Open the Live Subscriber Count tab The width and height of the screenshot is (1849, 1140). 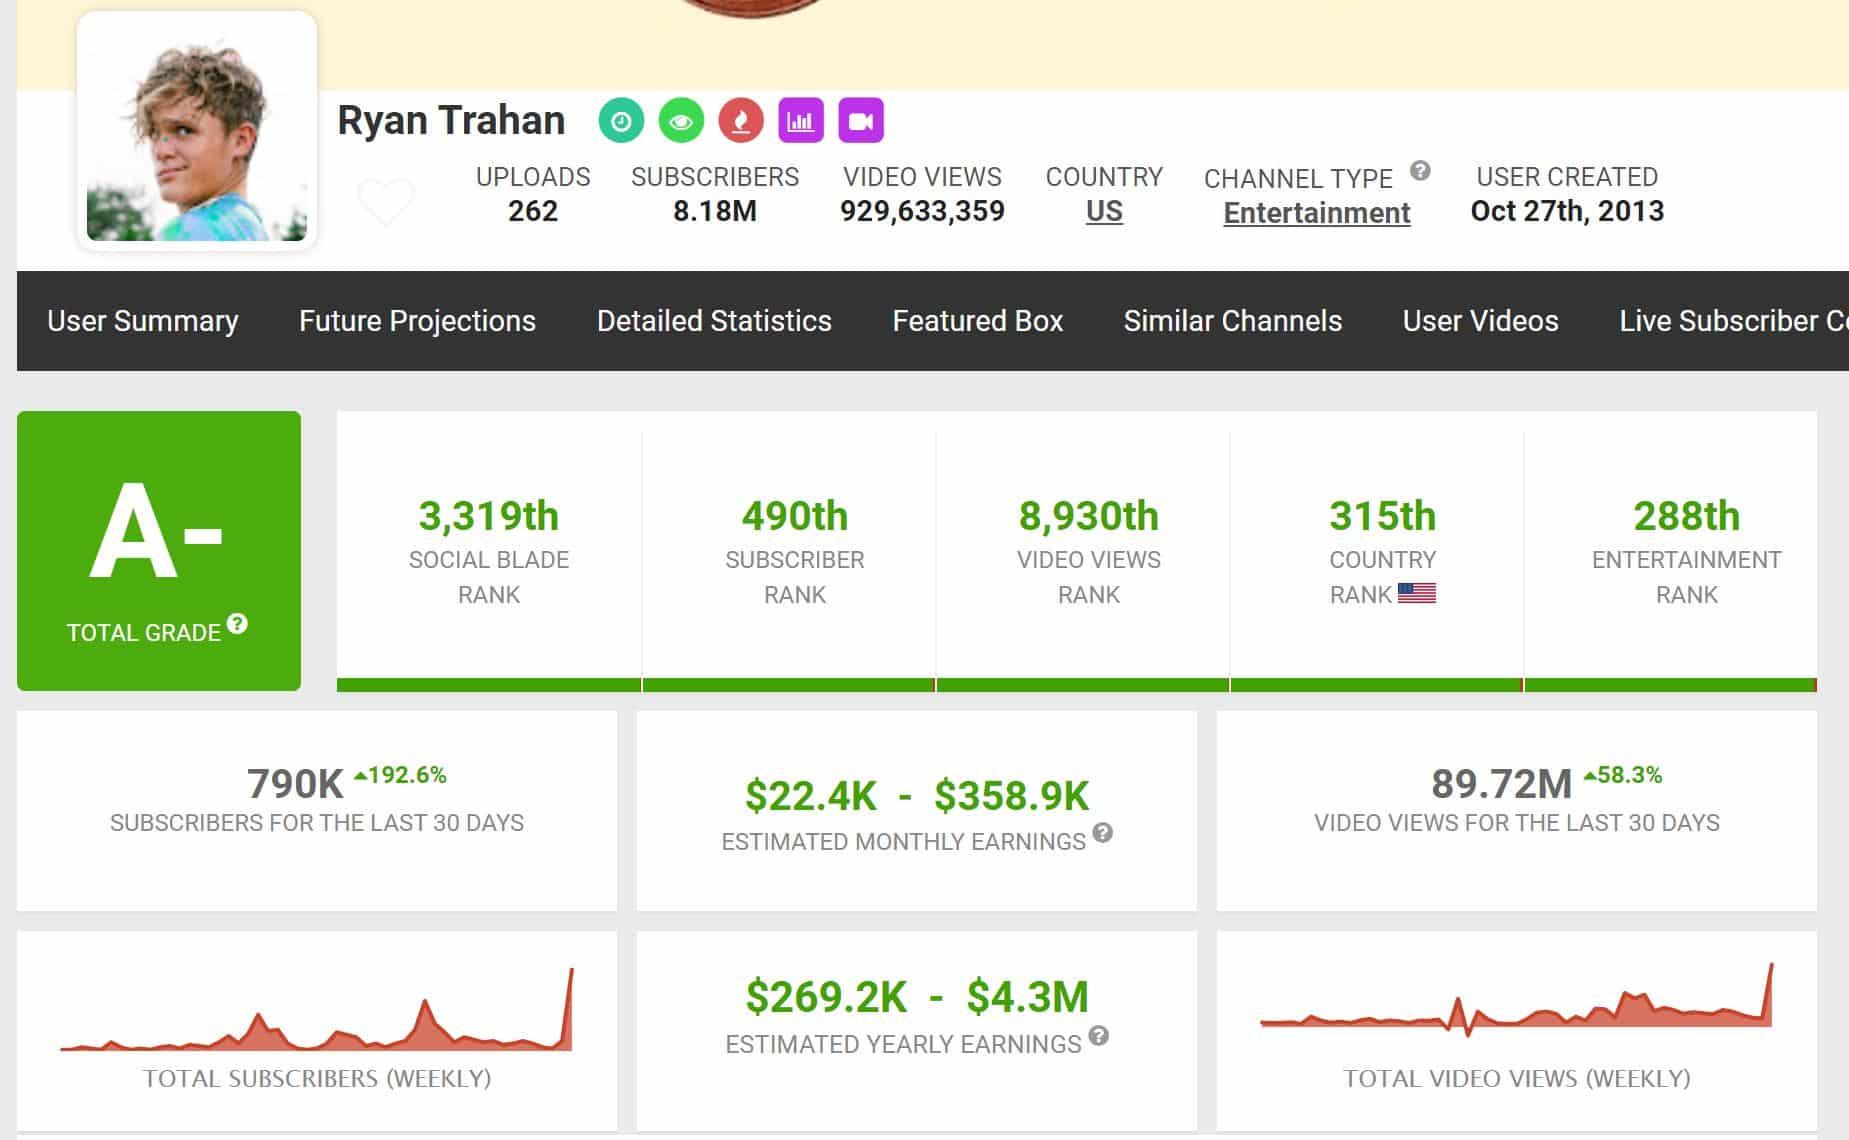tap(1734, 321)
